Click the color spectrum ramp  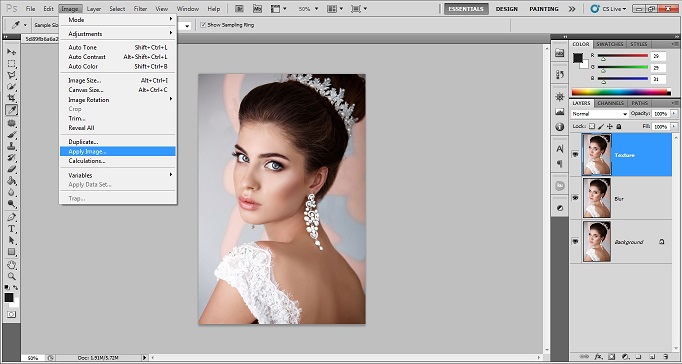pyautogui.click(x=619, y=92)
